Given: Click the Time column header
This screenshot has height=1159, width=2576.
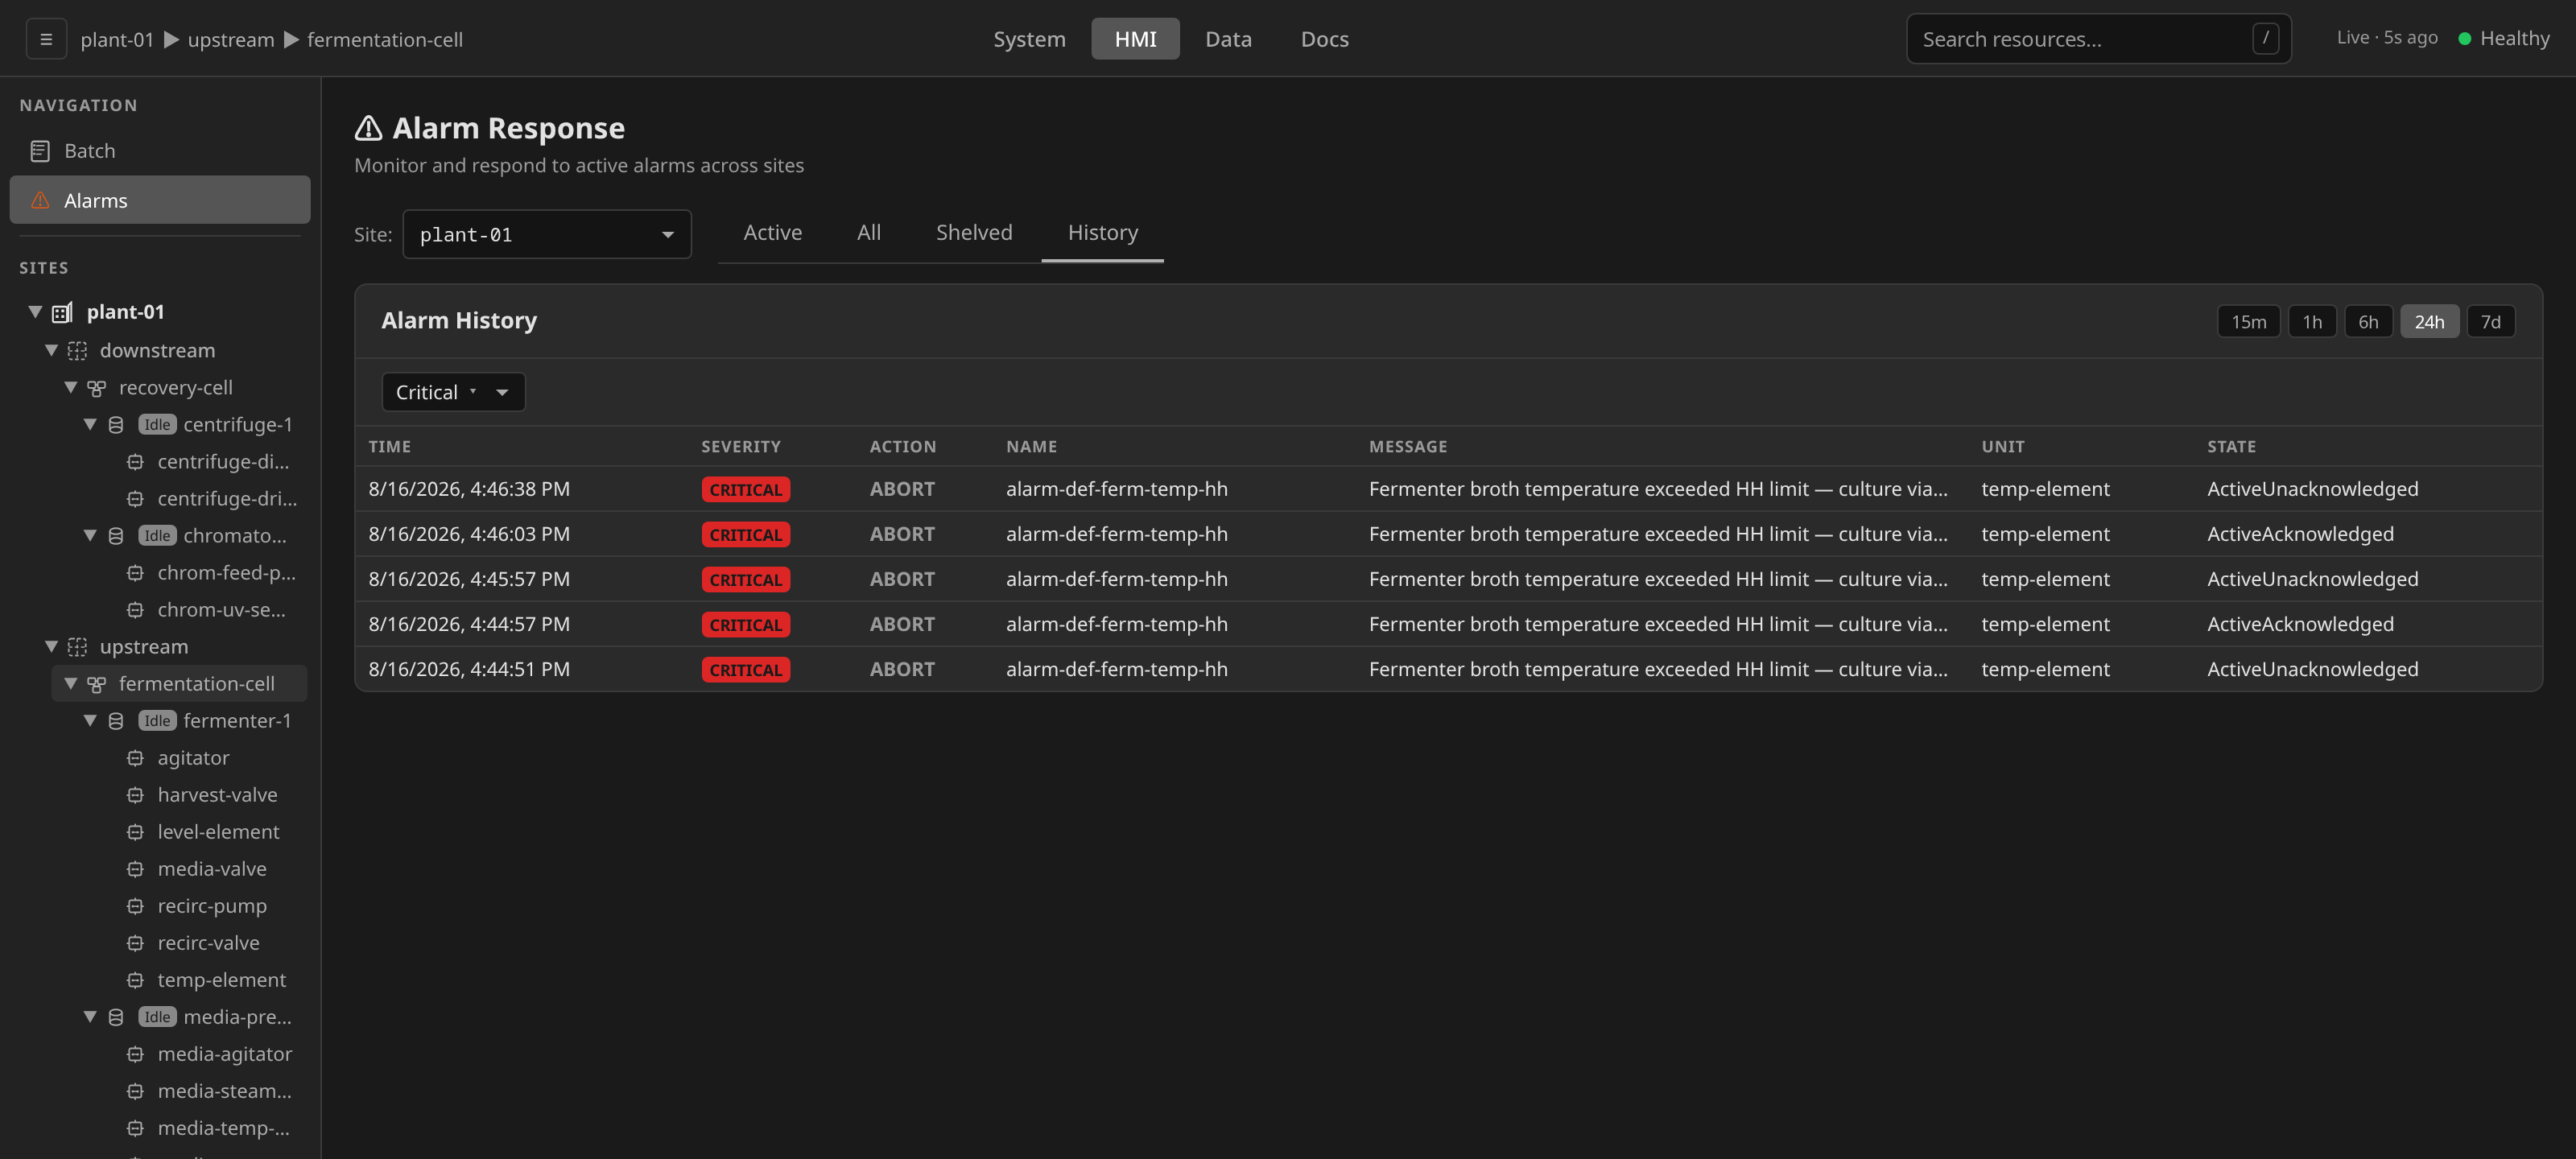Looking at the screenshot, I should [x=389, y=447].
